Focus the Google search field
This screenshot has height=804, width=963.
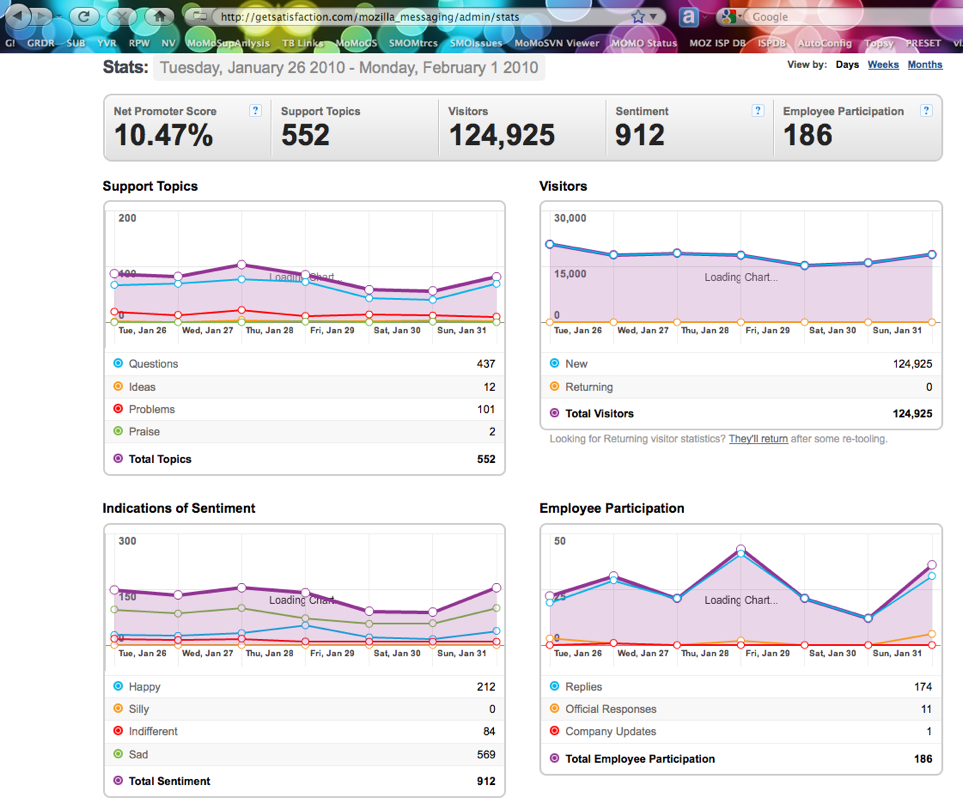(x=848, y=17)
